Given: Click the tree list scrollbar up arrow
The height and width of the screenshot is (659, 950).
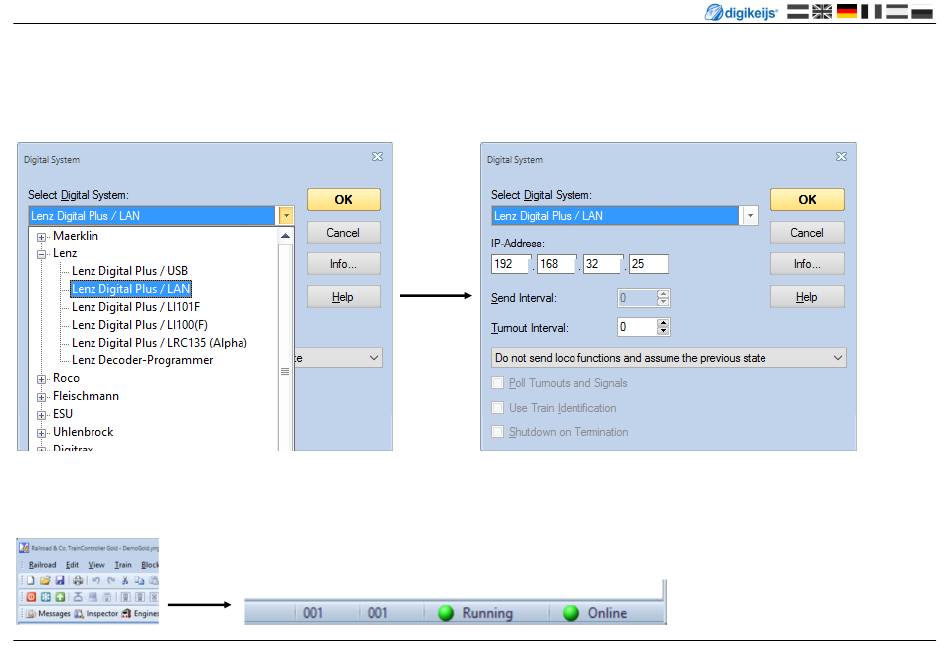Looking at the screenshot, I should tap(285, 236).
